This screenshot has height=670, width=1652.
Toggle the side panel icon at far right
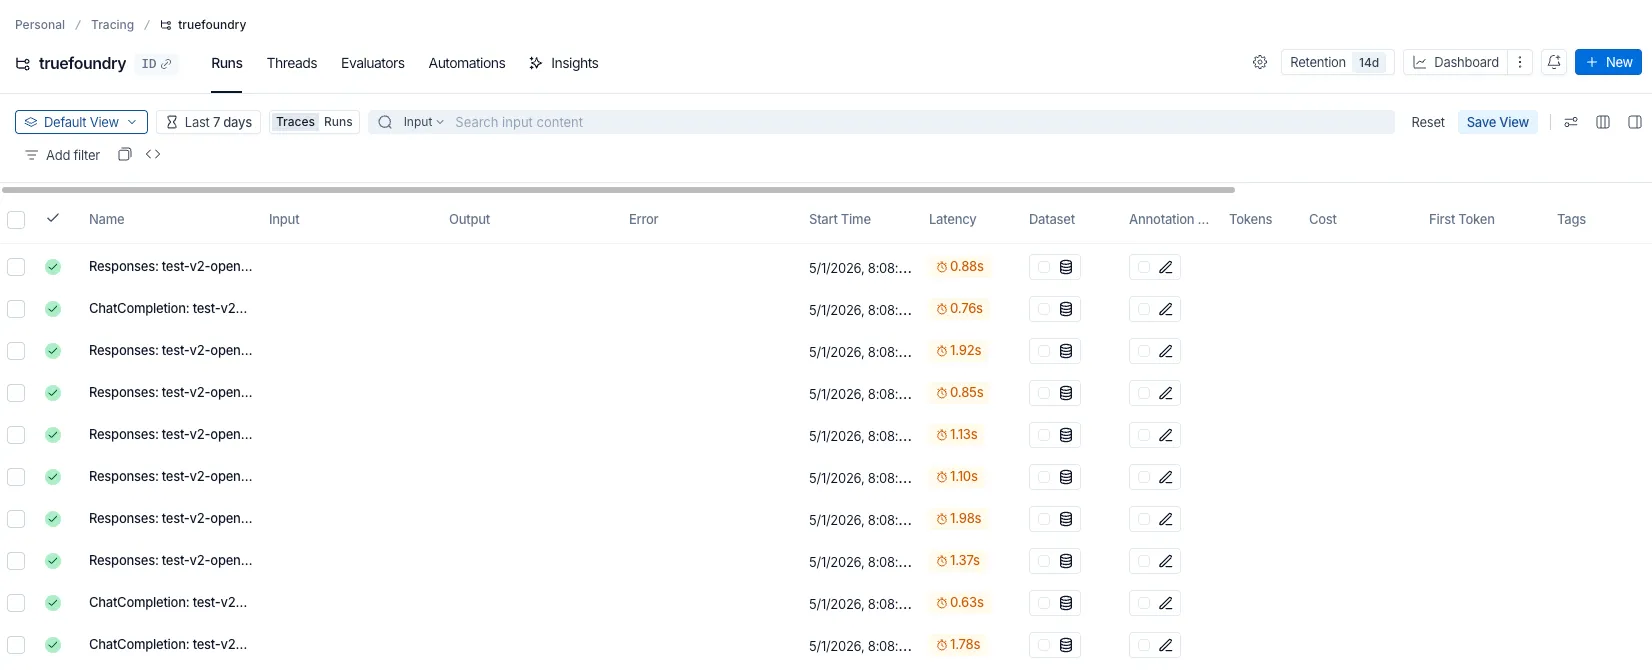[x=1635, y=122]
